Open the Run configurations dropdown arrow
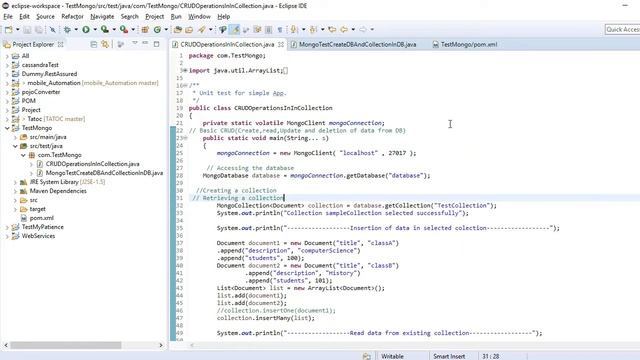Image resolution: width=640 pixels, height=360 pixels. pyautogui.click(x=95, y=29)
